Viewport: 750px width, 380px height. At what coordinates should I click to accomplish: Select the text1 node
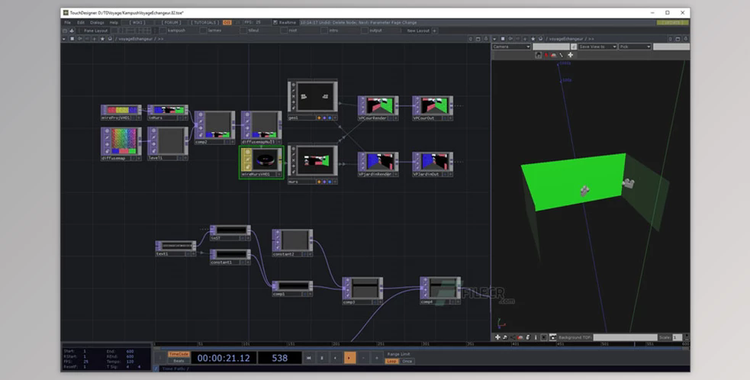[176, 248]
